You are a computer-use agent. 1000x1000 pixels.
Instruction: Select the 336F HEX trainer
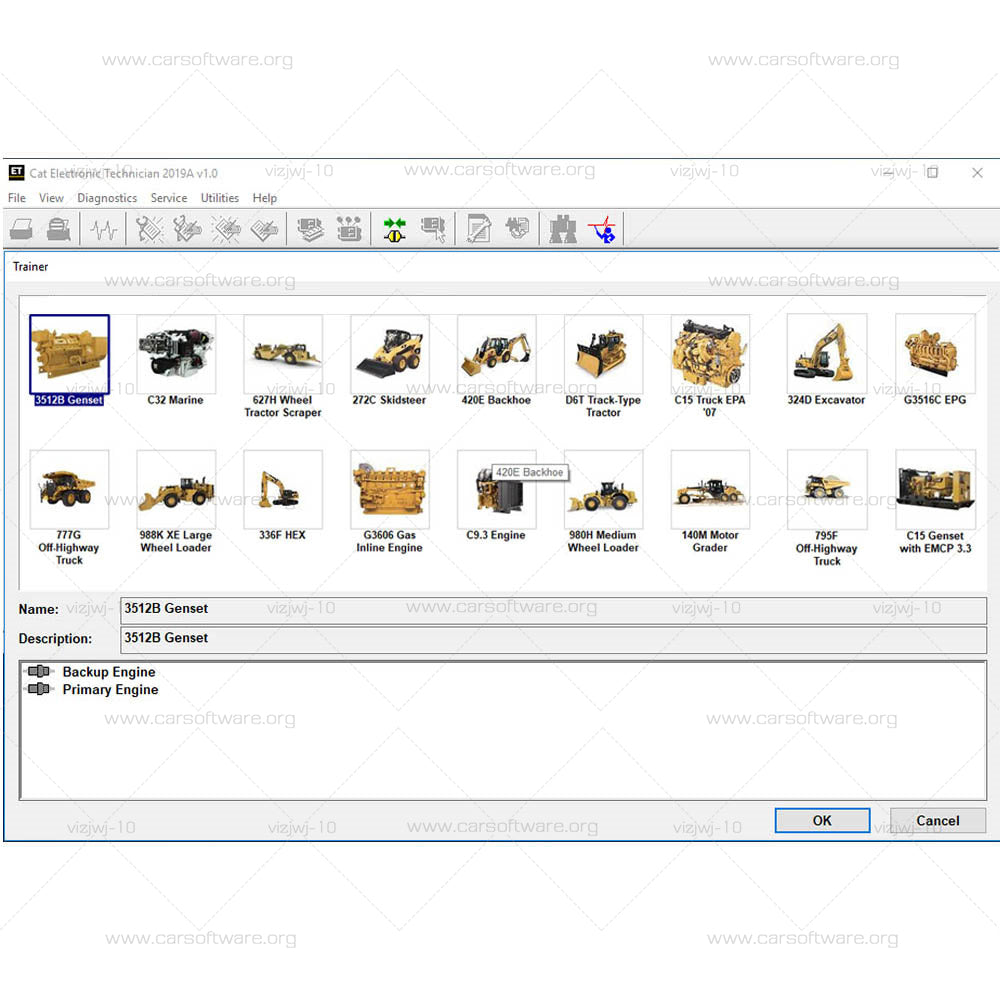point(283,489)
